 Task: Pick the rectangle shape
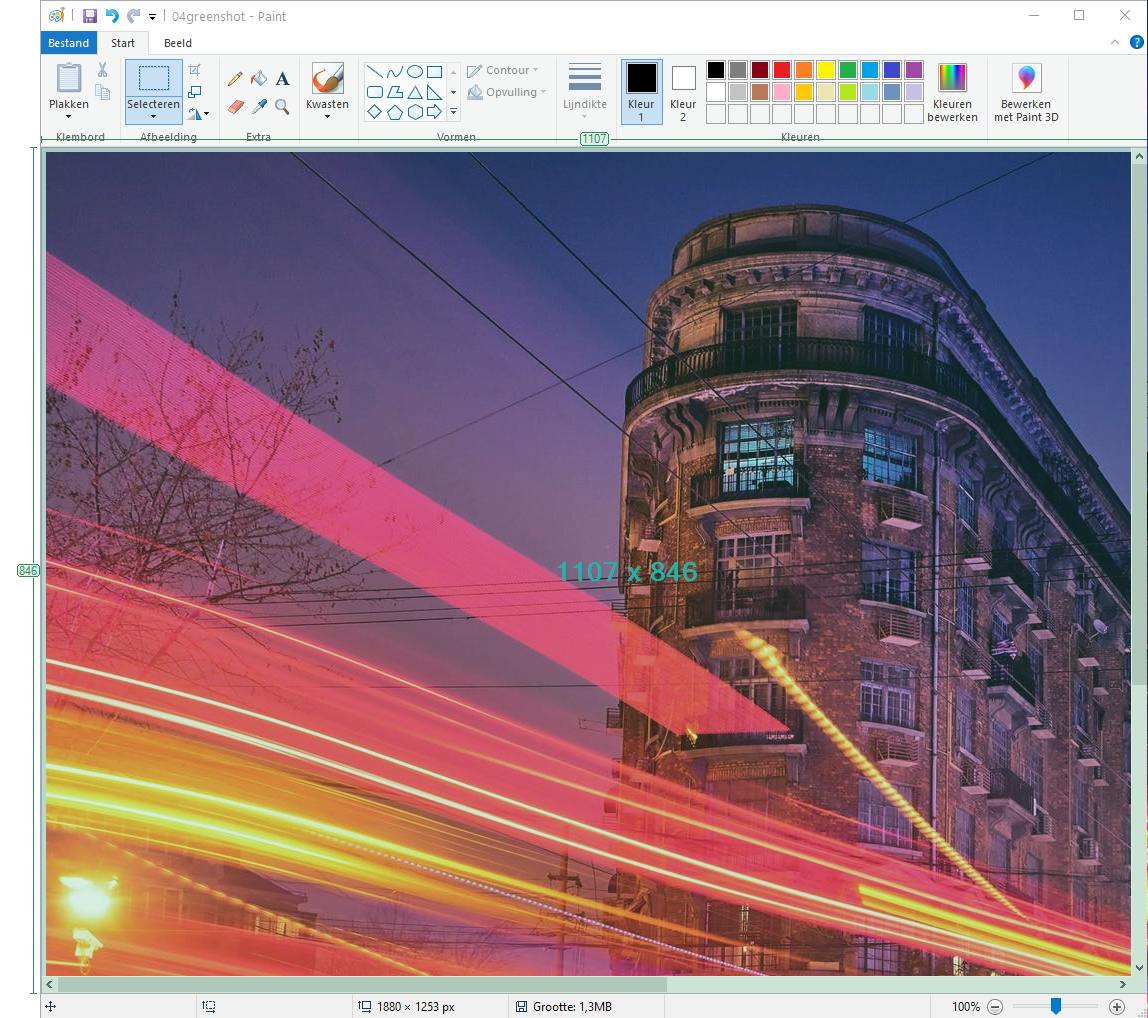pos(434,72)
